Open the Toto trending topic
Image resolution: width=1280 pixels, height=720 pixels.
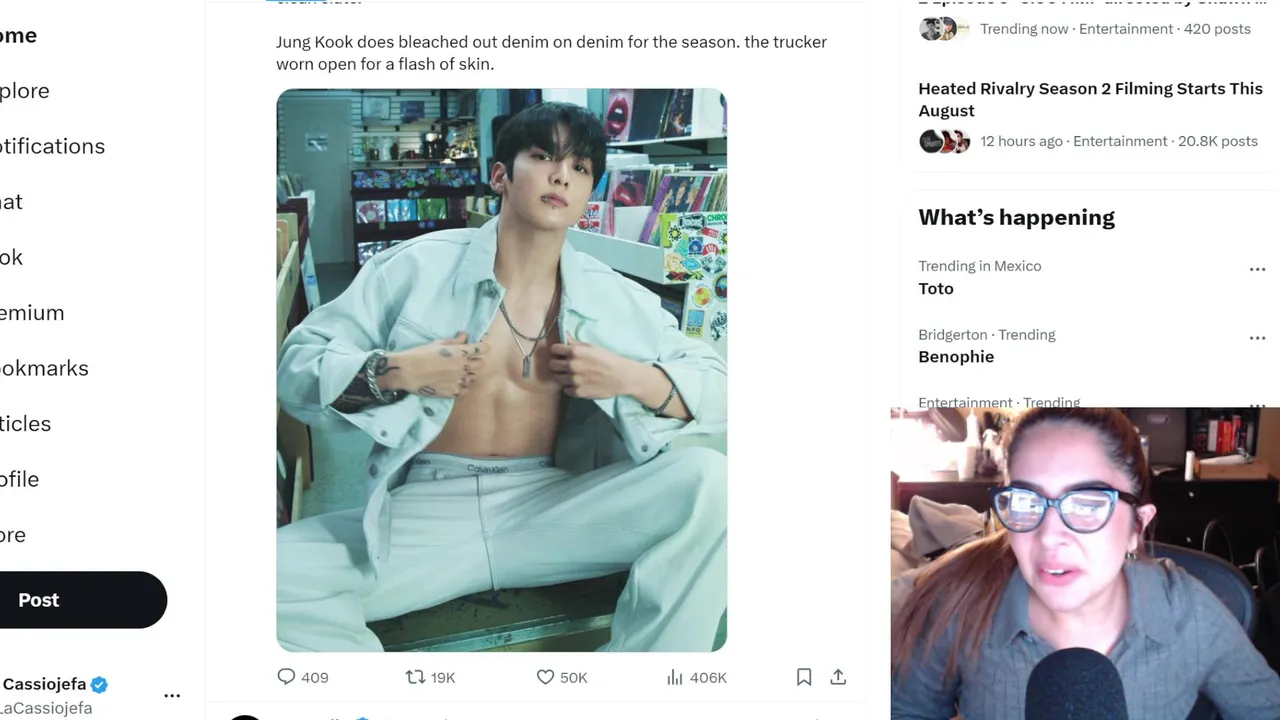click(x=936, y=288)
